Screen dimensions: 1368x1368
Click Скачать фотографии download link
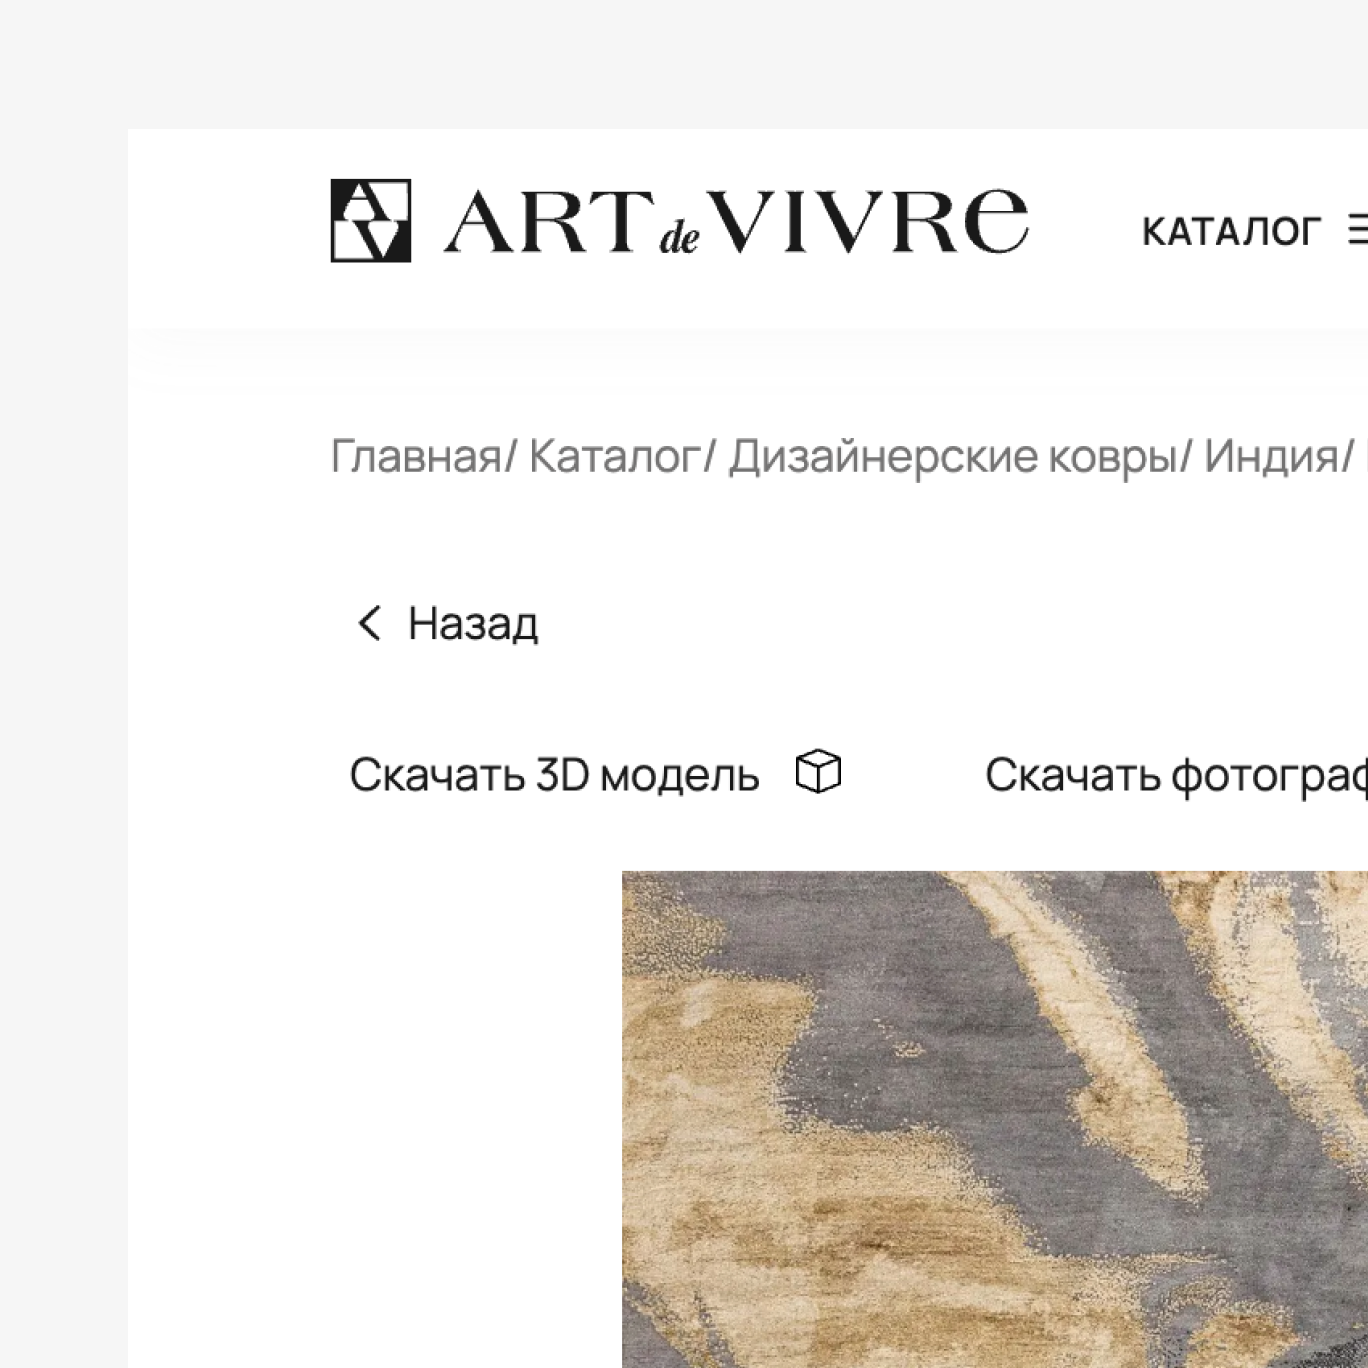click(x=1176, y=775)
